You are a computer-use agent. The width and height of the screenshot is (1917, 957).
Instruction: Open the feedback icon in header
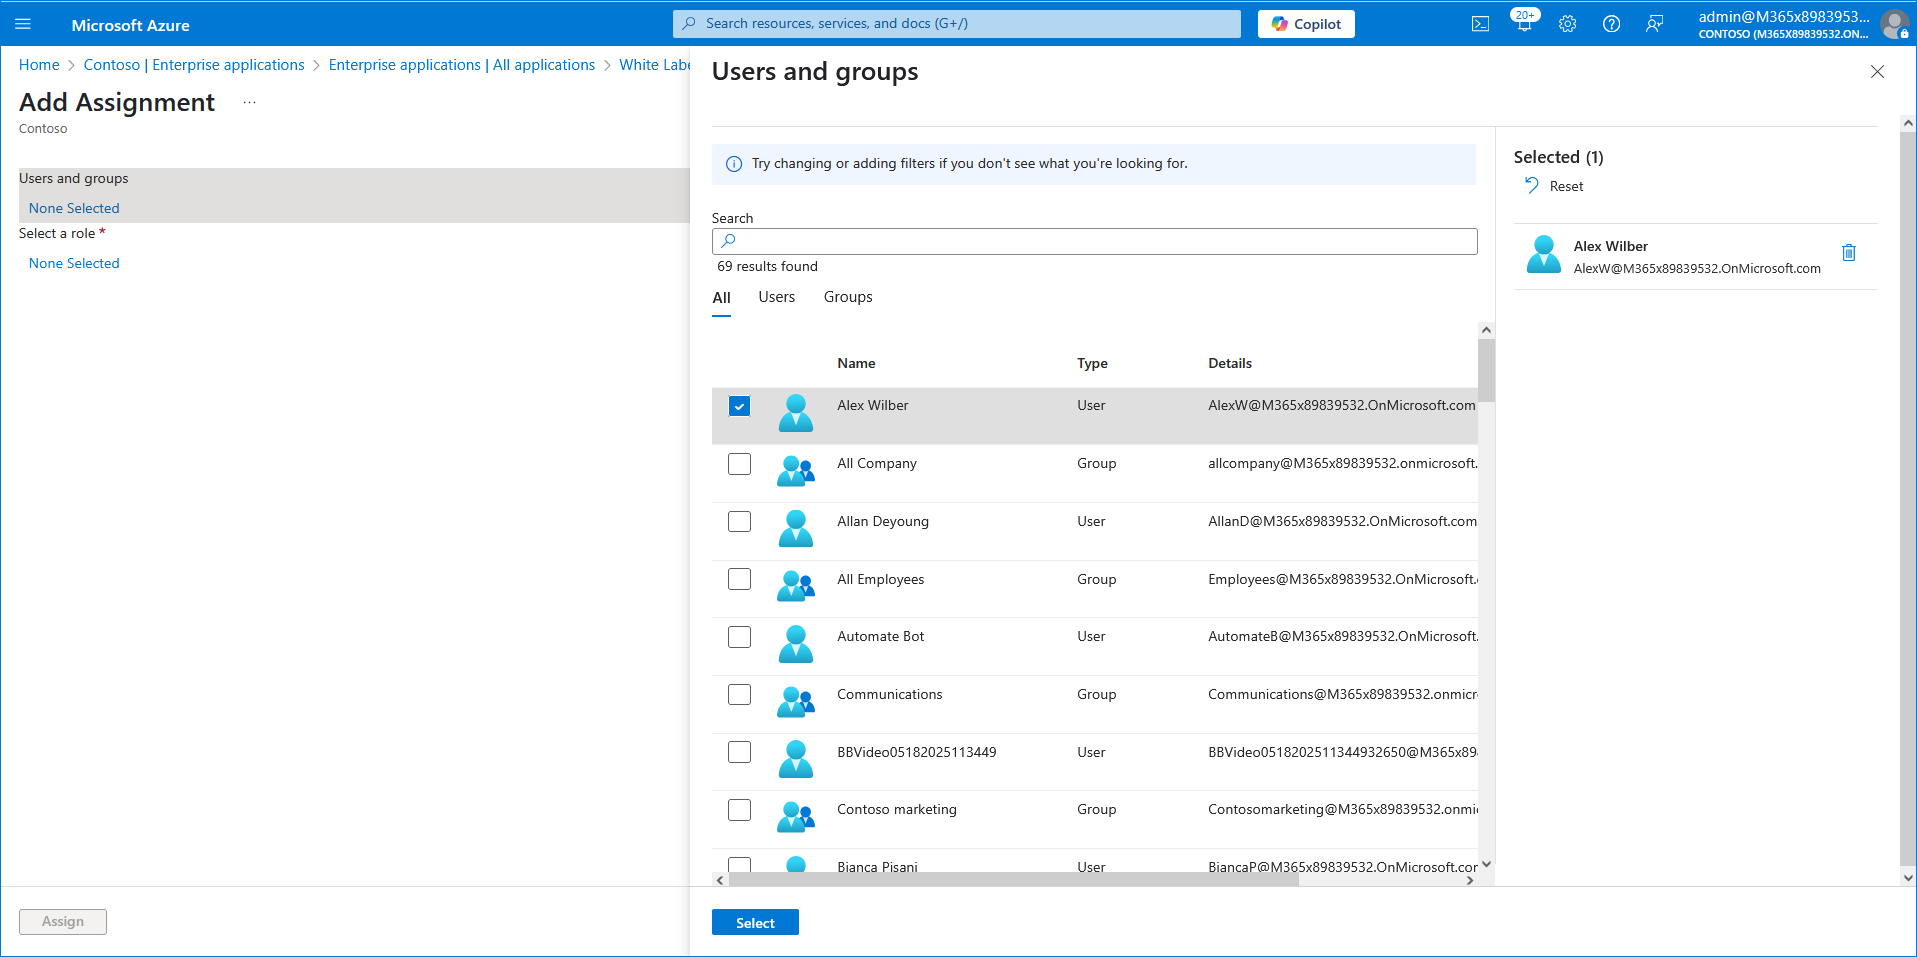click(x=1655, y=24)
